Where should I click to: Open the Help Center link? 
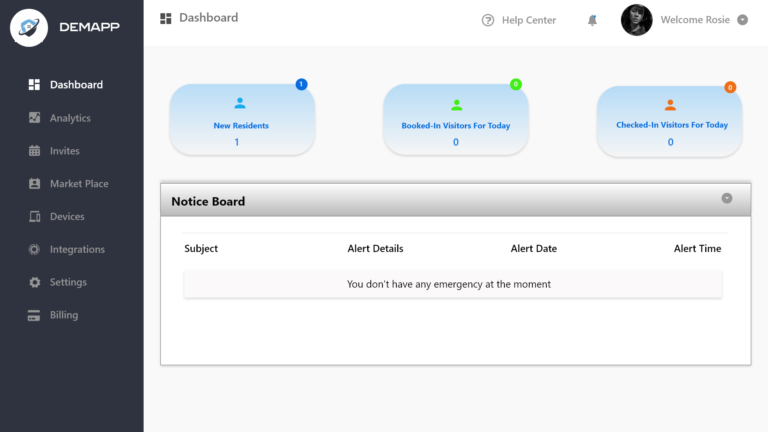click(528, 20)
